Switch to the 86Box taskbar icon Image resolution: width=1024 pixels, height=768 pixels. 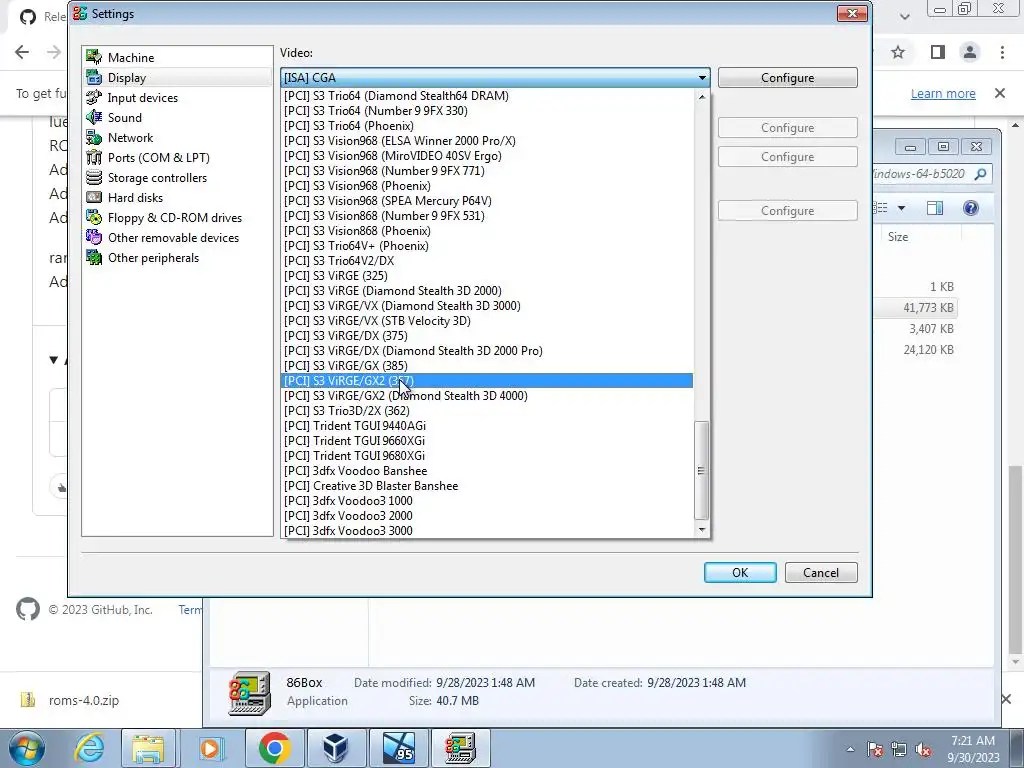coord(460,748)
